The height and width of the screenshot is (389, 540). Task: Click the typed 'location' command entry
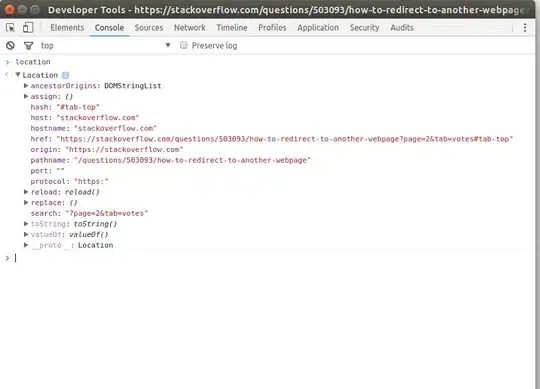(33, 62)
